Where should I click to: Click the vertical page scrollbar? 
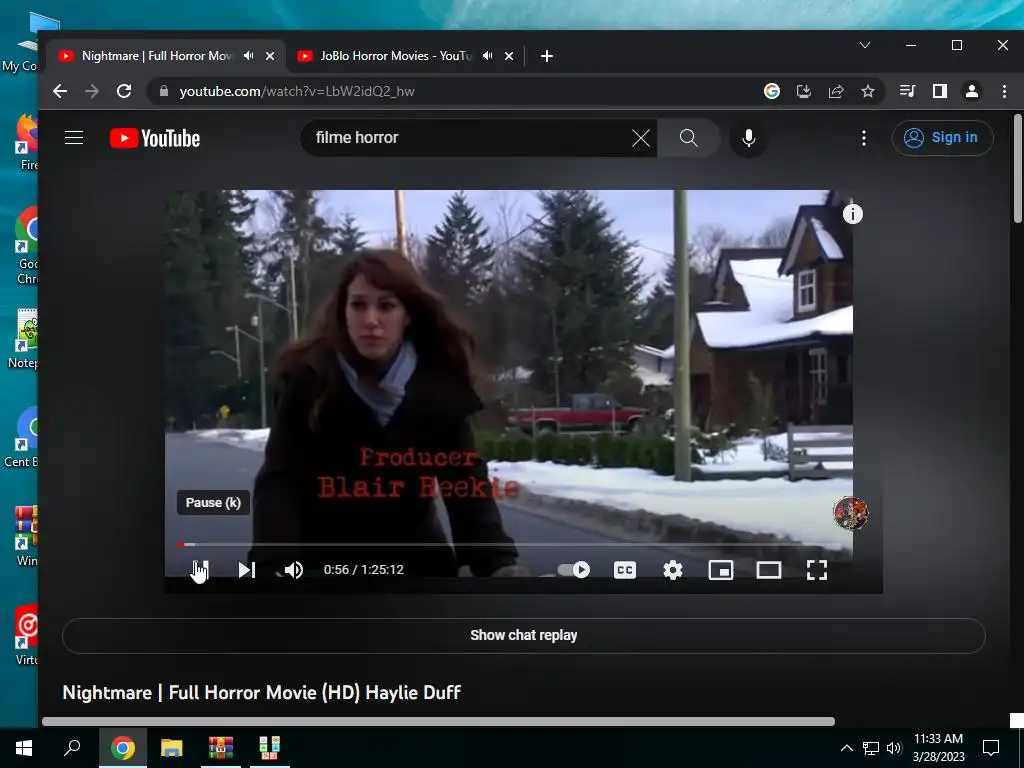(1017, 169)
